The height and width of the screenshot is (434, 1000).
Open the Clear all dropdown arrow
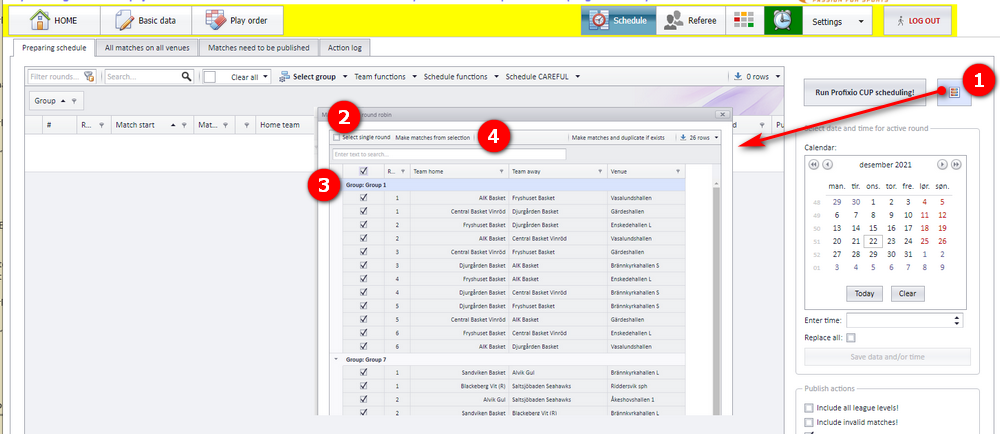265,76
